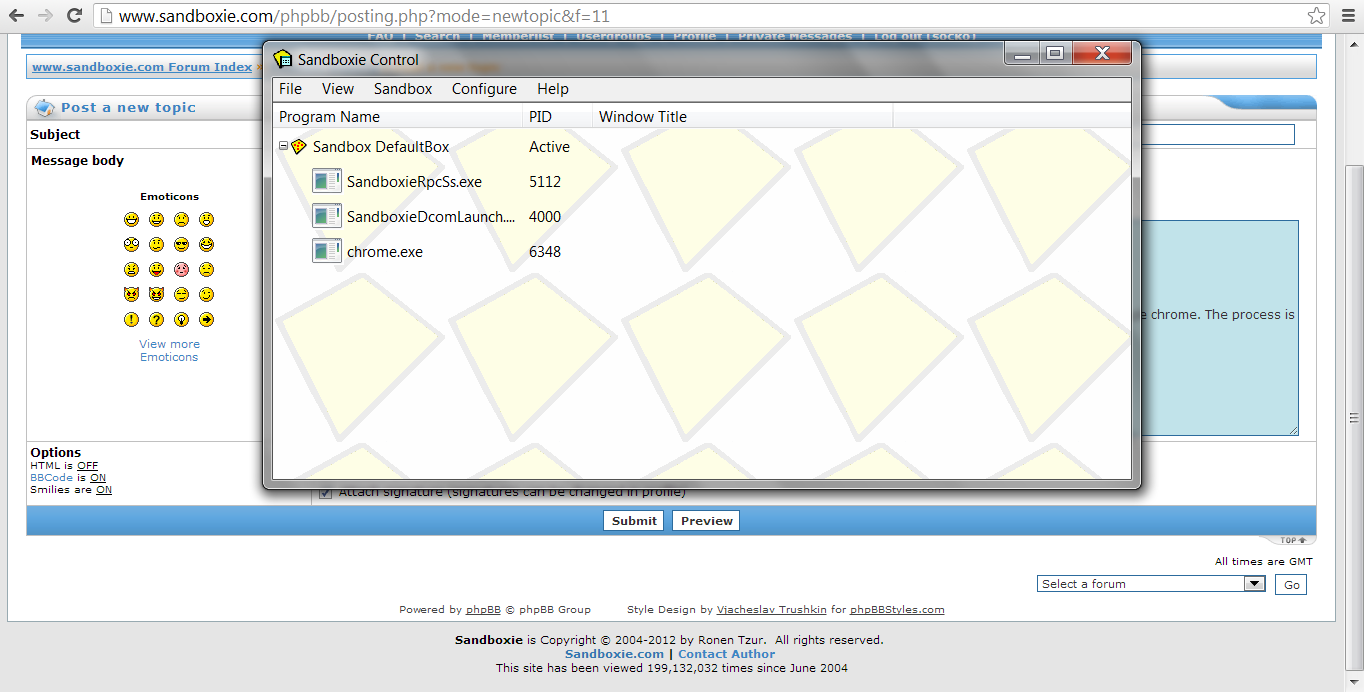Insert the Laughing emoticon
The width and height of the screenshot is (1364, 692).
(206, 244)
